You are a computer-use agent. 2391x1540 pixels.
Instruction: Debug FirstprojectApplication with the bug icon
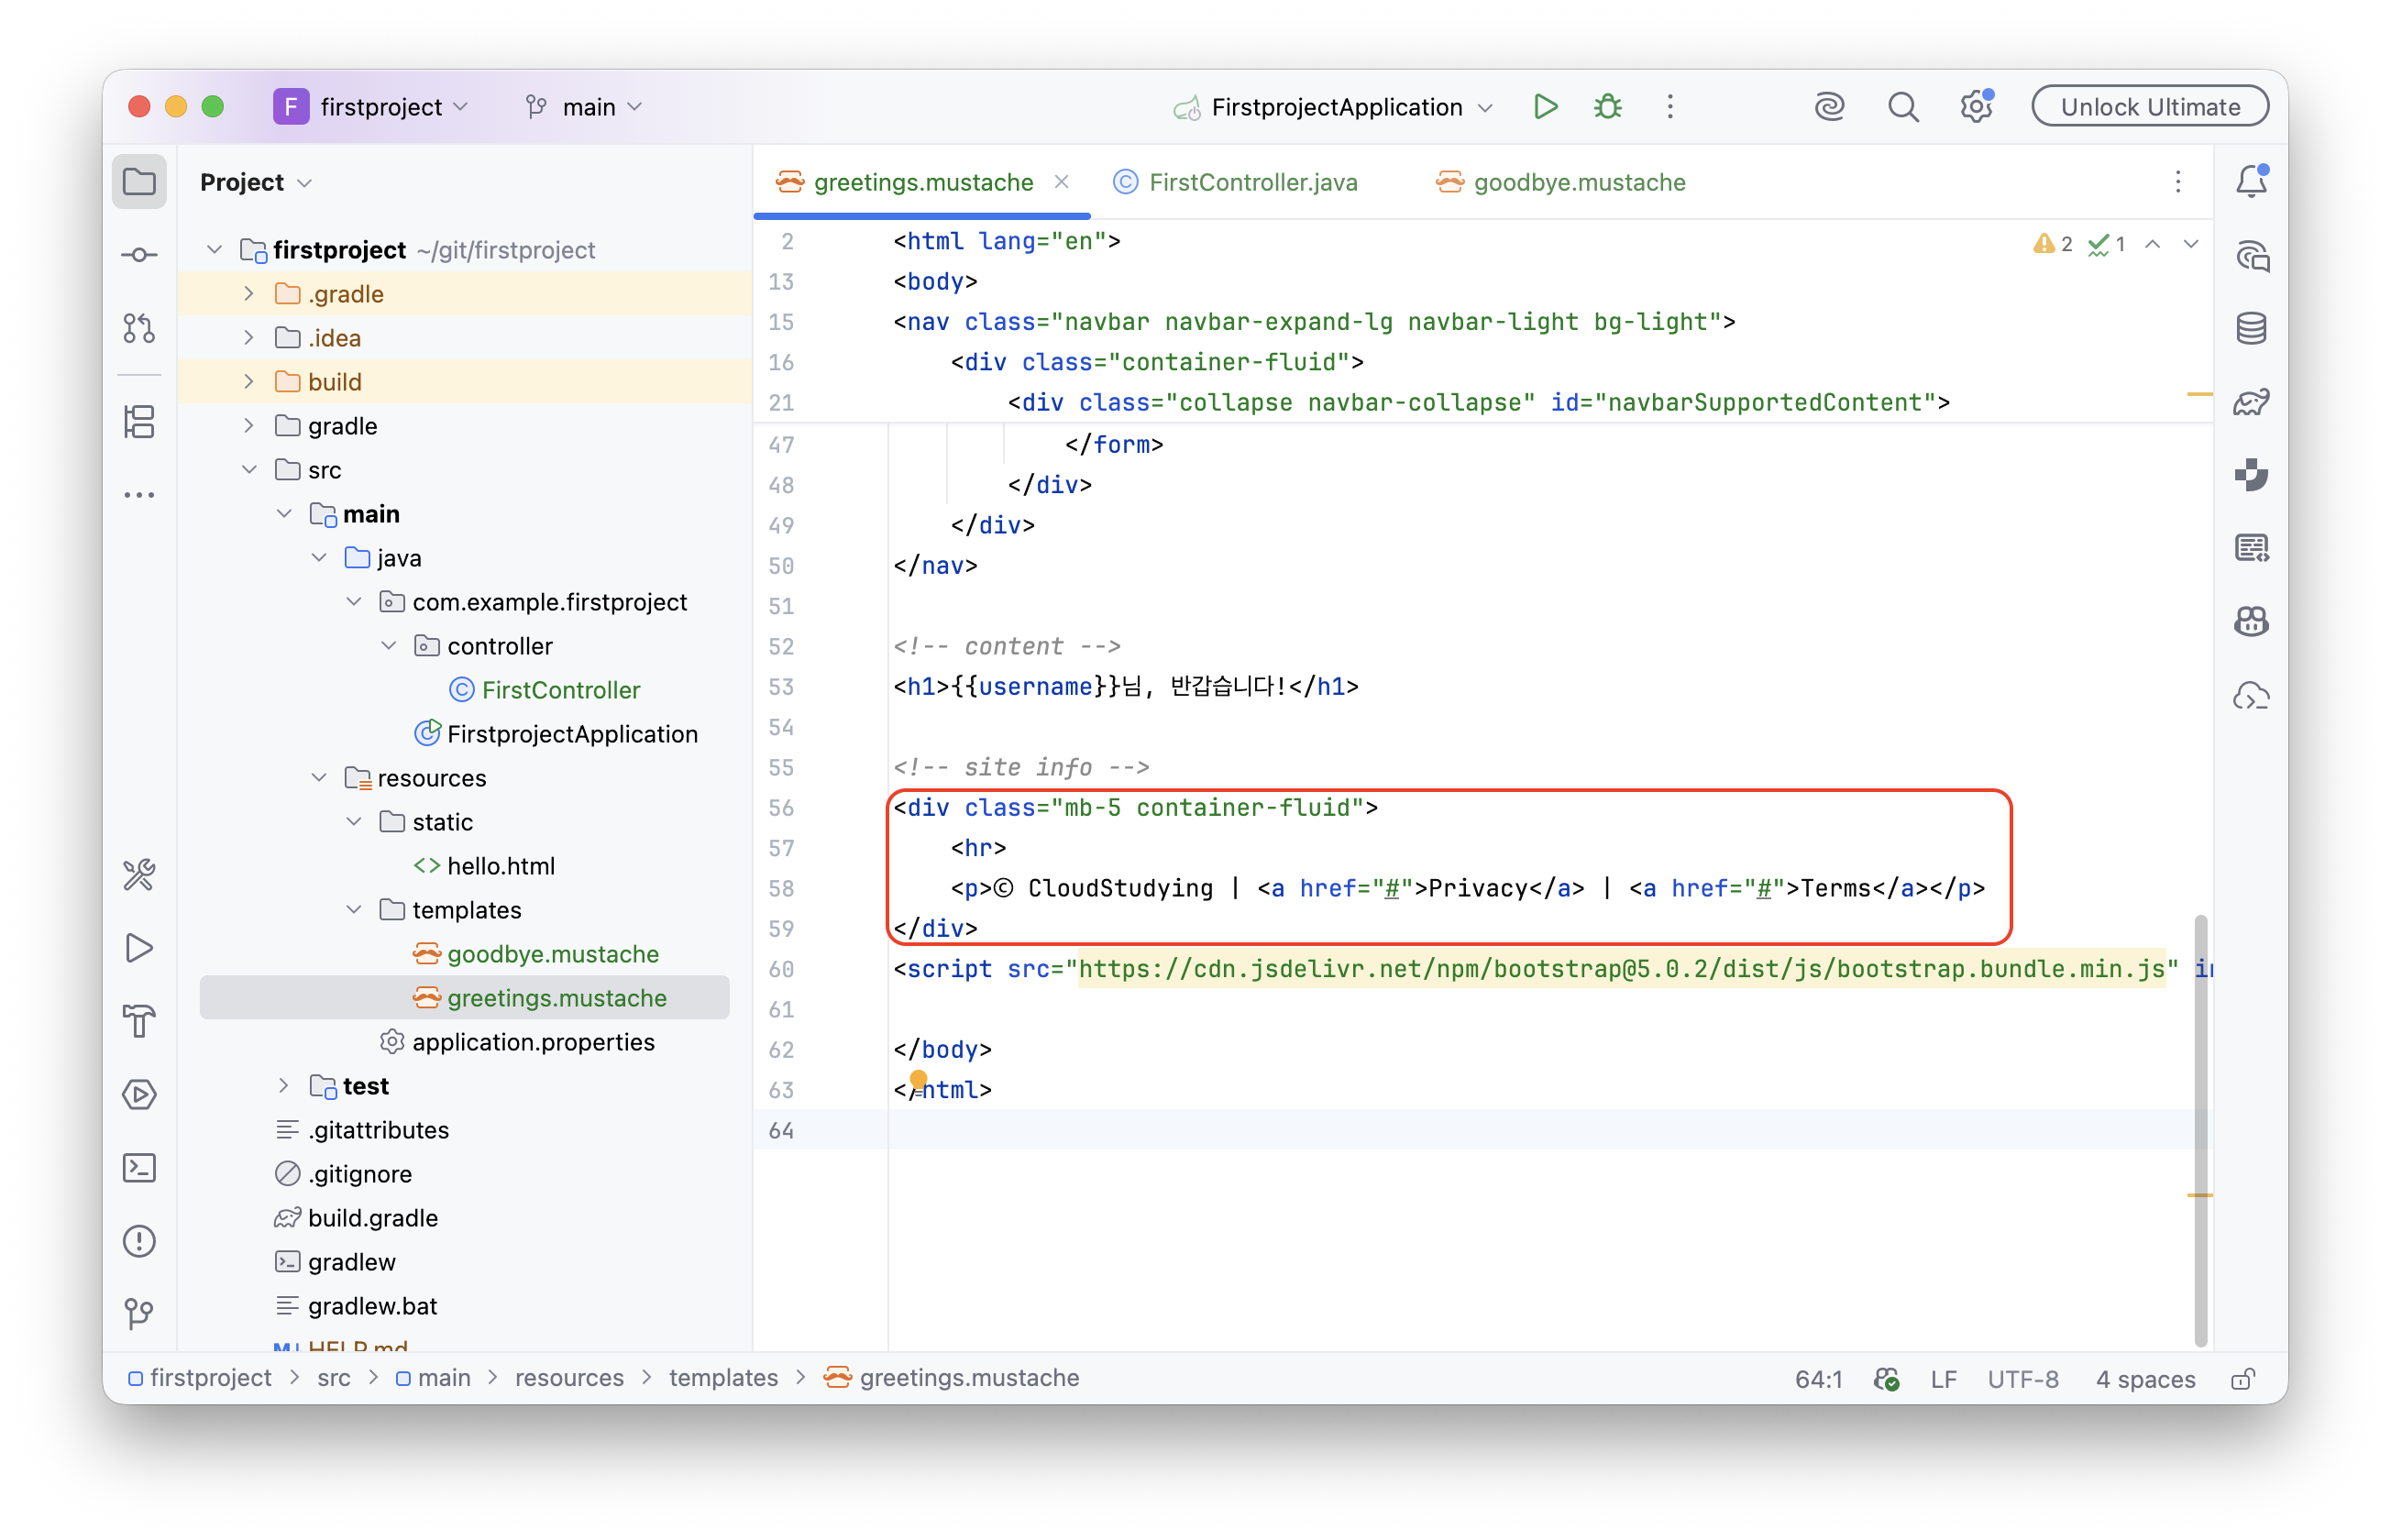[1608, 107]
